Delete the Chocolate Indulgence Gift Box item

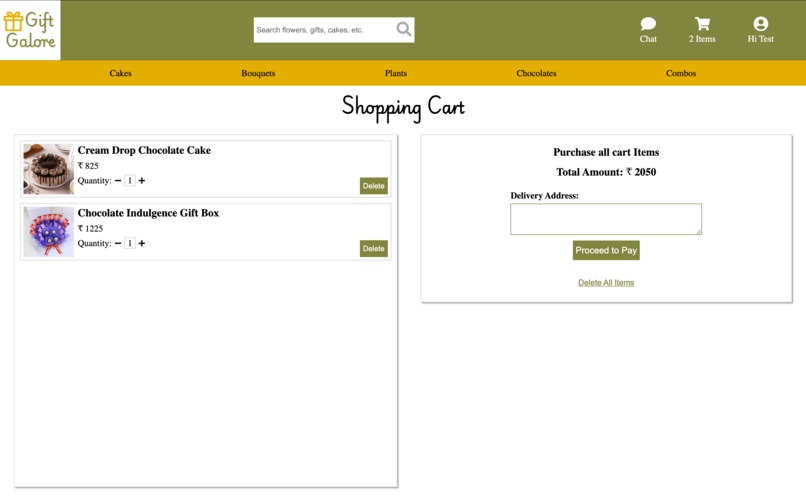tap(374, 248)
